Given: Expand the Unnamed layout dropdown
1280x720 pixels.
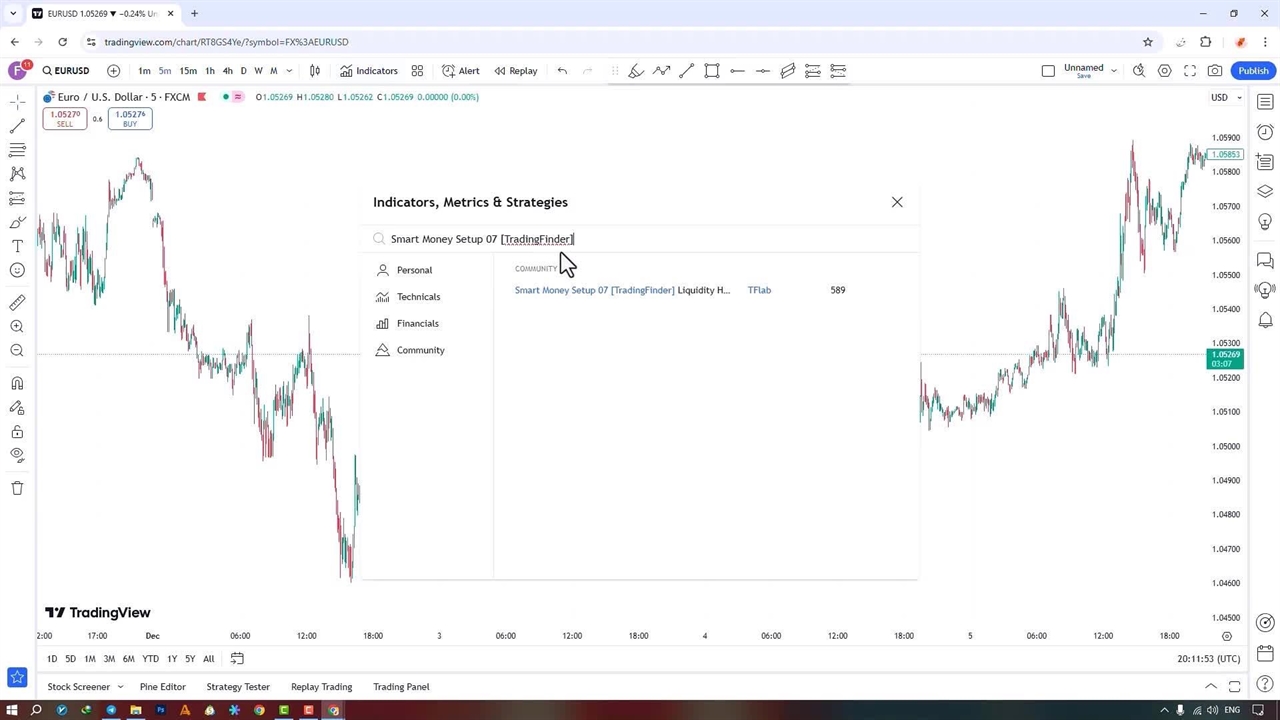Looking at the screenshot, I should point(1113,71).
